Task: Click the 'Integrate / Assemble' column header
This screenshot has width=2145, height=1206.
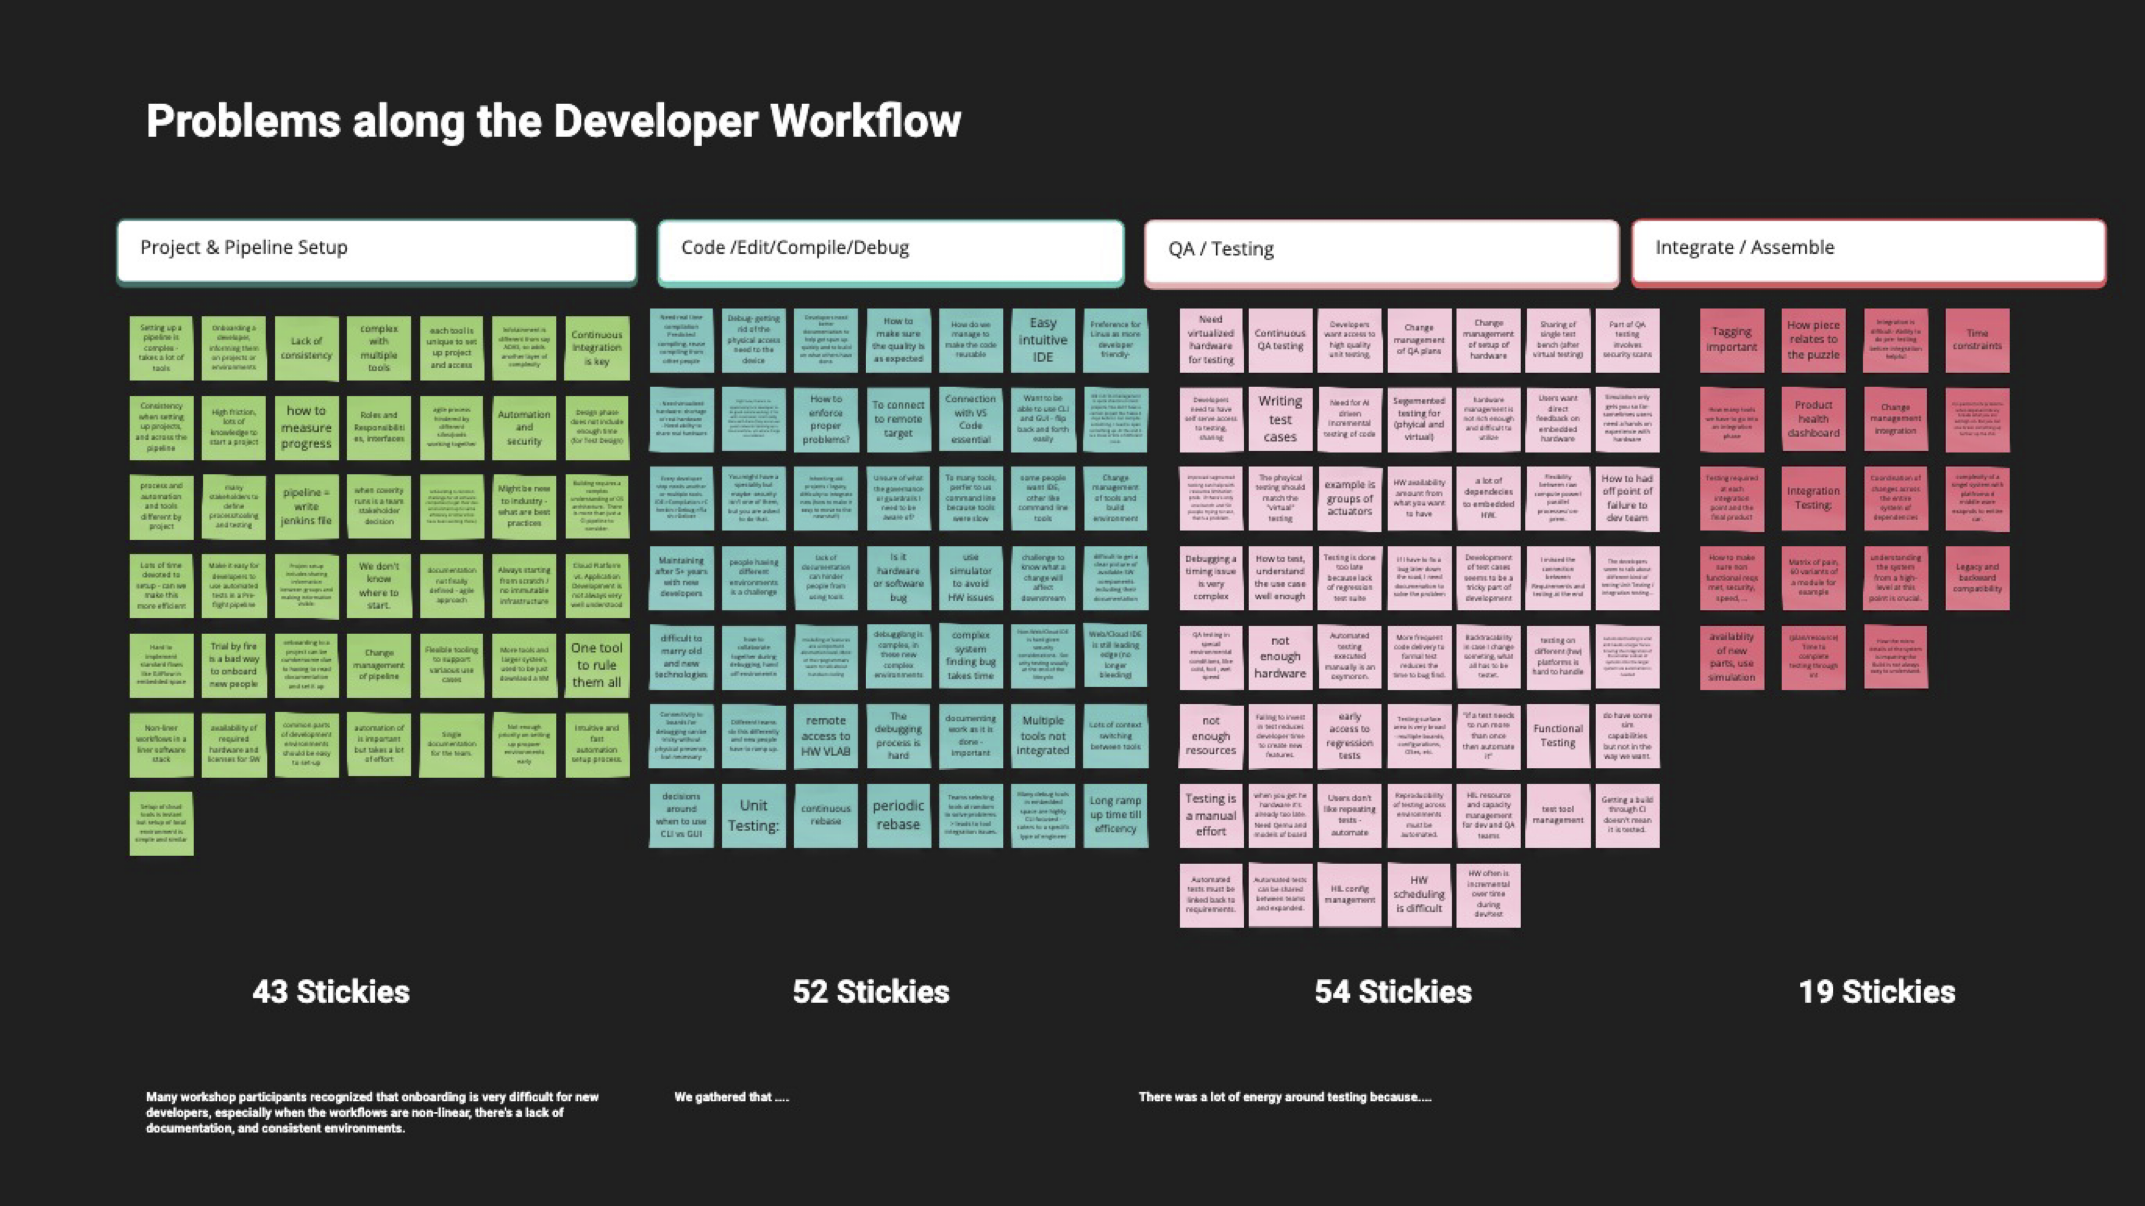Action: point(1867,250)
